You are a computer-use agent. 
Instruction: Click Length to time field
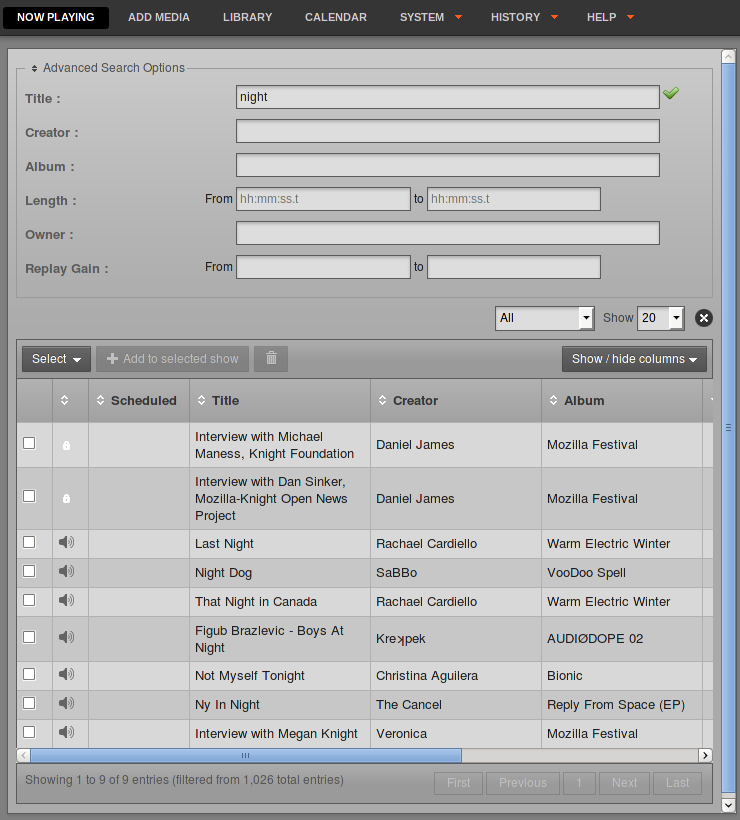tap(514, 199)
